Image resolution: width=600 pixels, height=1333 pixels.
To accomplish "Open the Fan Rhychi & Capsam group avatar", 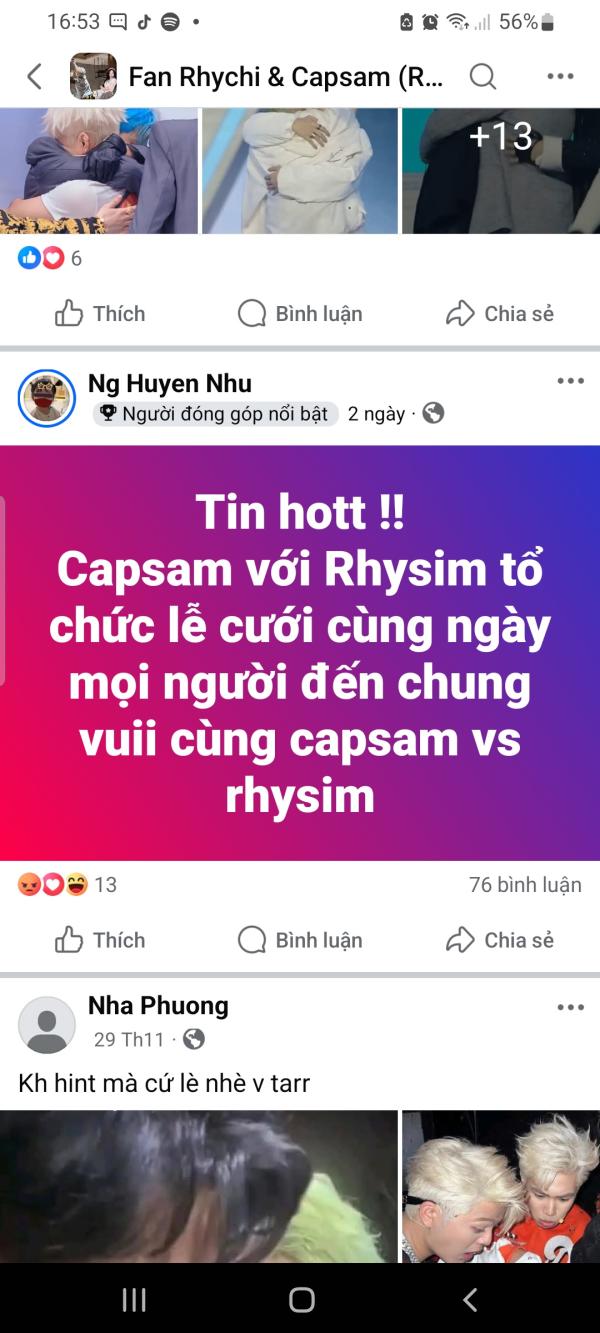I will (93, 76).
